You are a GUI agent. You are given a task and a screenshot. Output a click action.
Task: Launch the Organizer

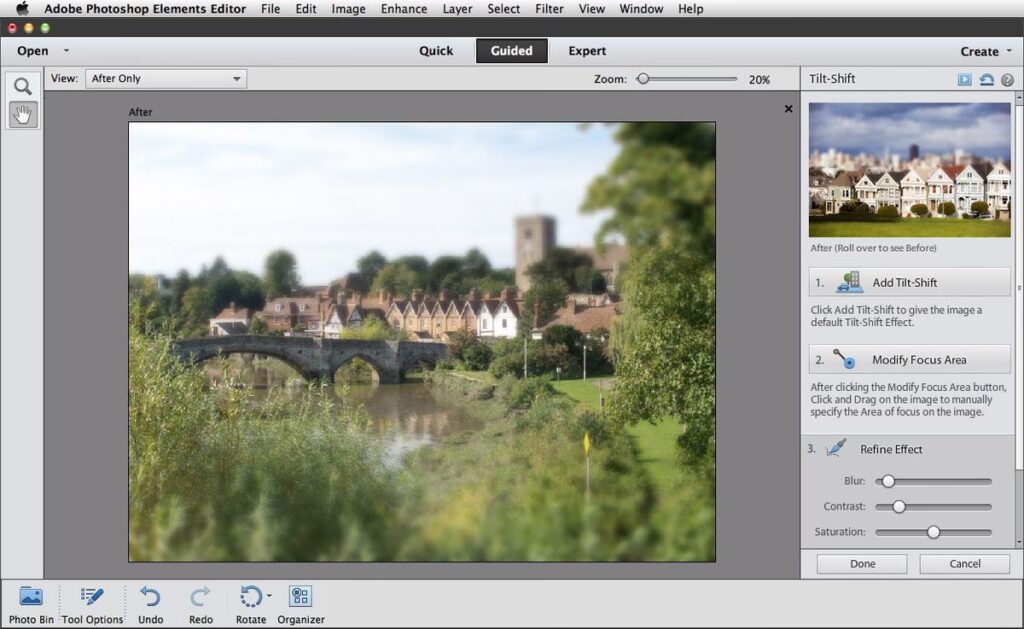(300, 604)
